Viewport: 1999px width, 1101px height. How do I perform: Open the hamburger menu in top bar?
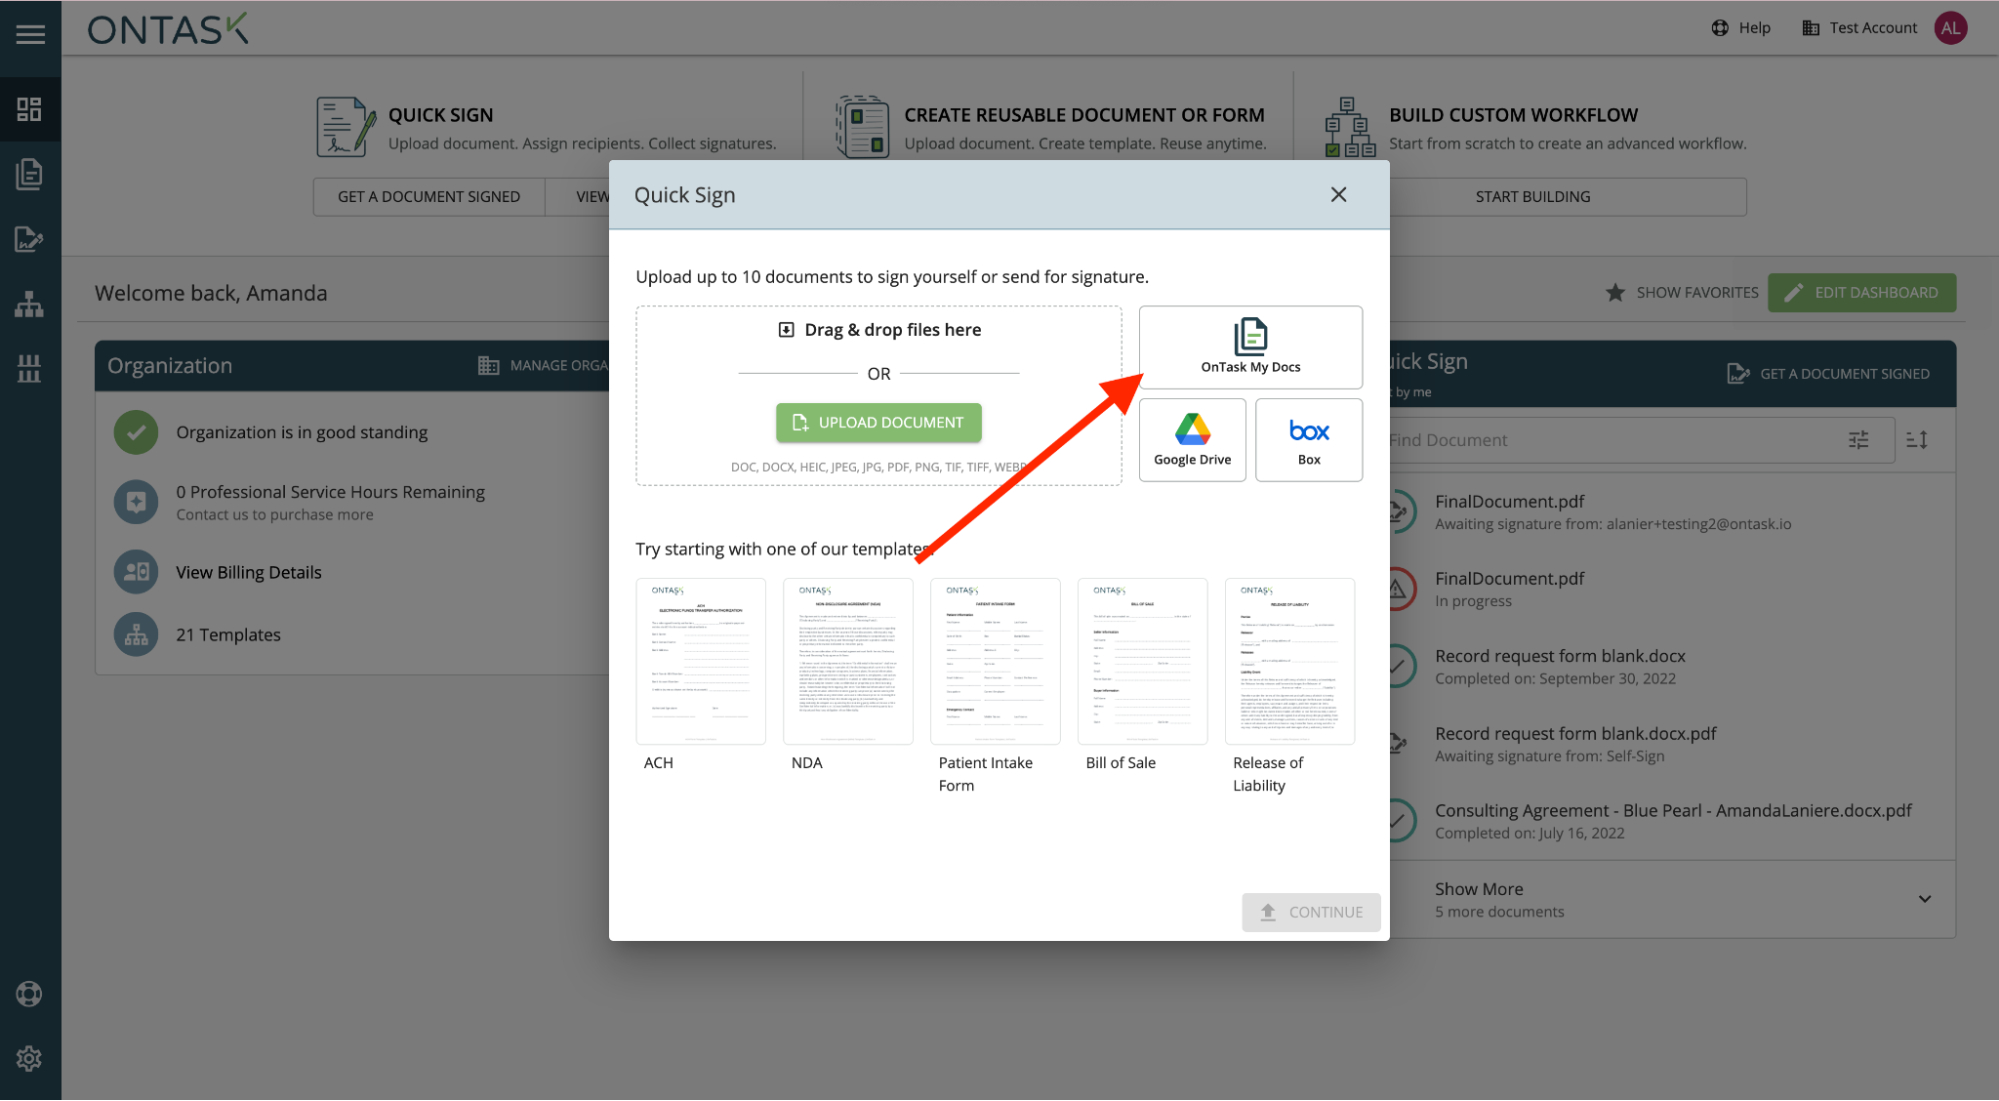(x=30, y=34)
